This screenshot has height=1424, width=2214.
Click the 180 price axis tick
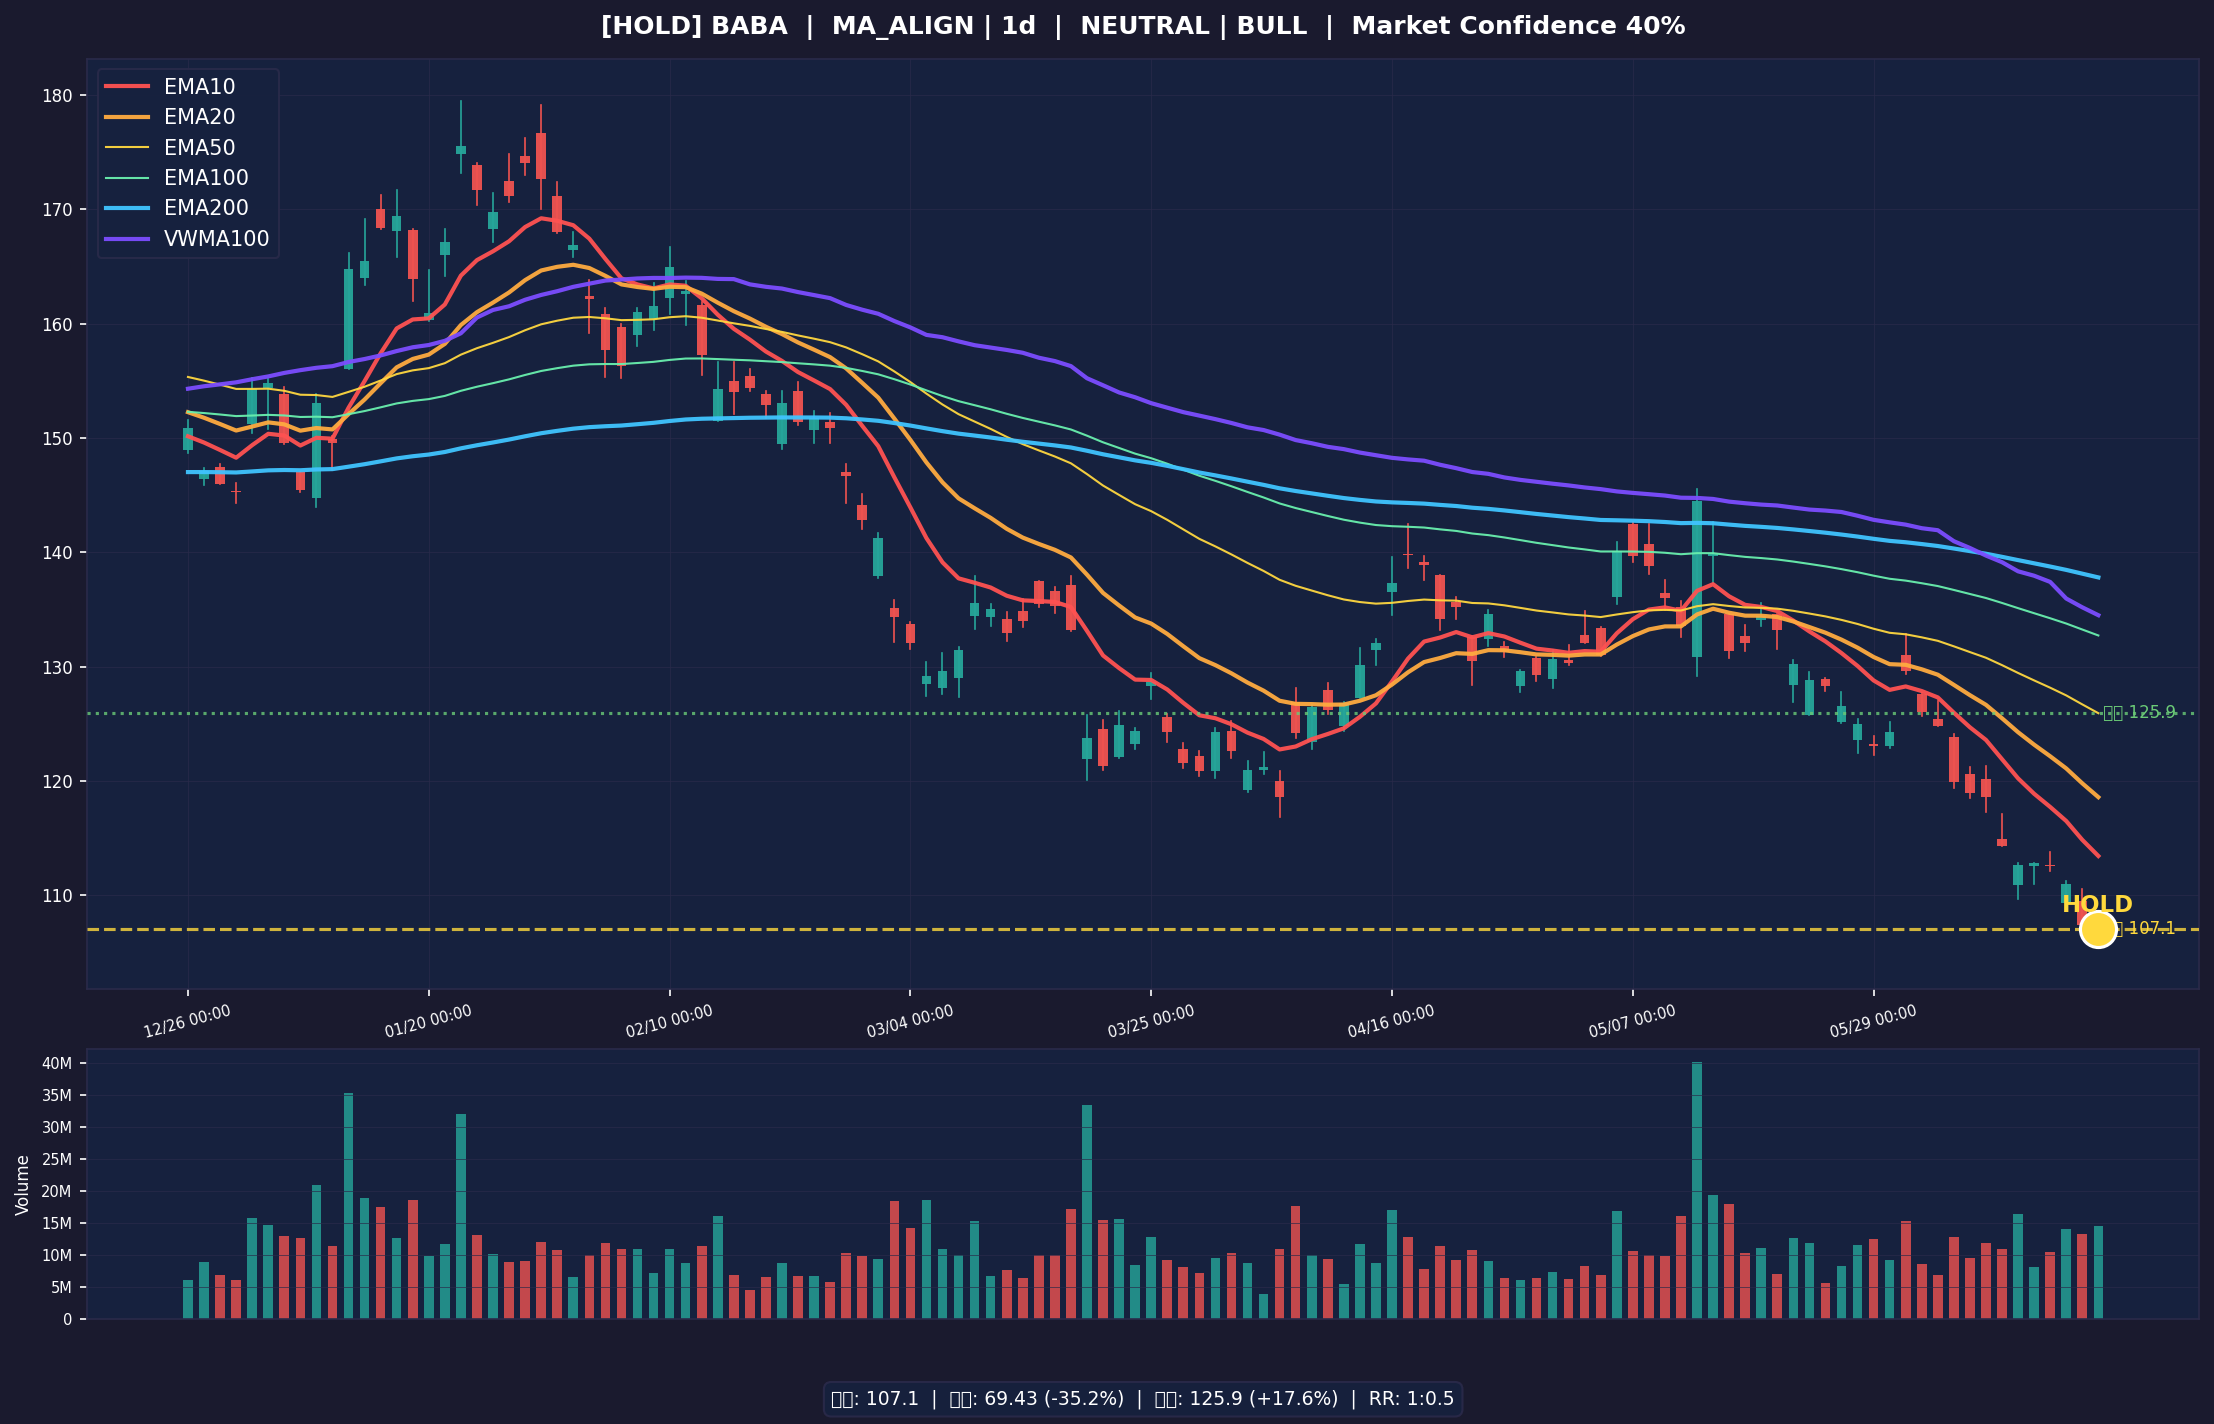coord(58,96)
